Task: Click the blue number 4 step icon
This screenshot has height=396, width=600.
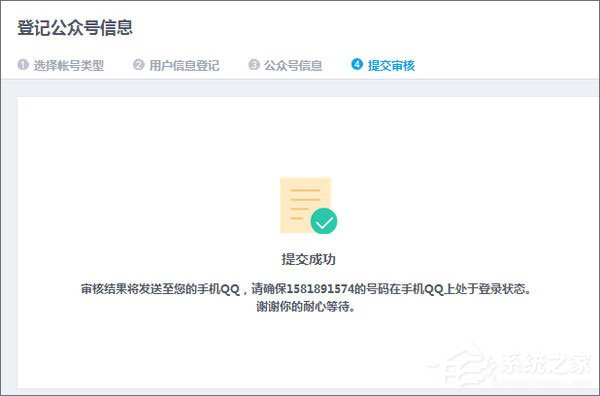Action: [x=357, y=64]
